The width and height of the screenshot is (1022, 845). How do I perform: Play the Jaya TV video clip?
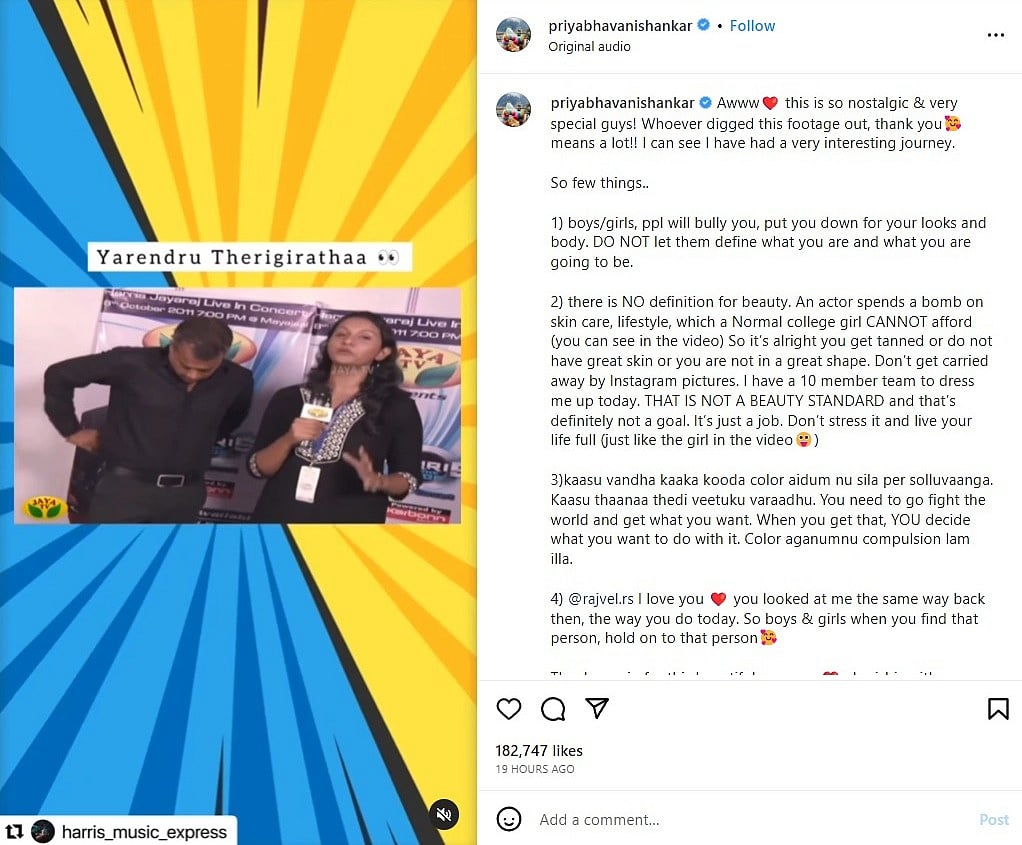click(x=238, y=406)
